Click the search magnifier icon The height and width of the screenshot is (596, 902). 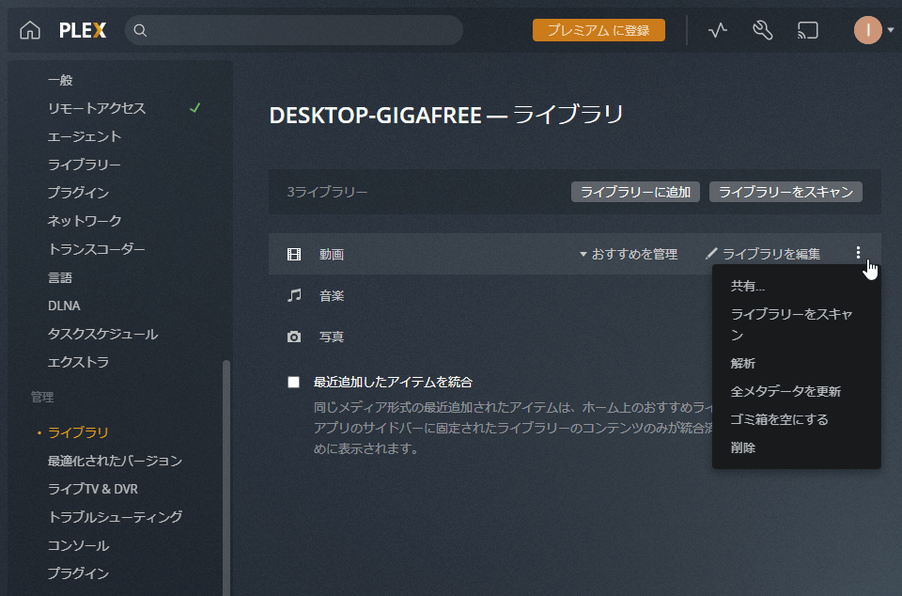point(140,30)
